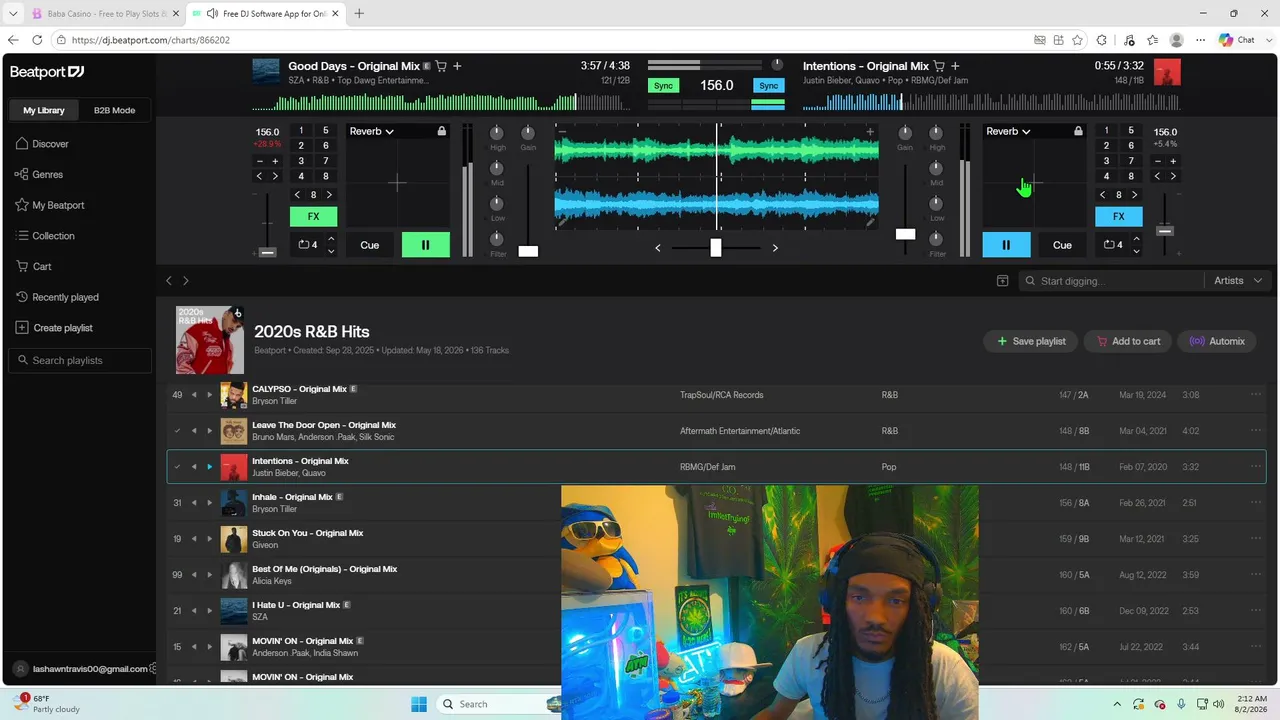1280x720 pixels.
Task: Click the Save playlist button
Action: click(x=1030, y=341)
